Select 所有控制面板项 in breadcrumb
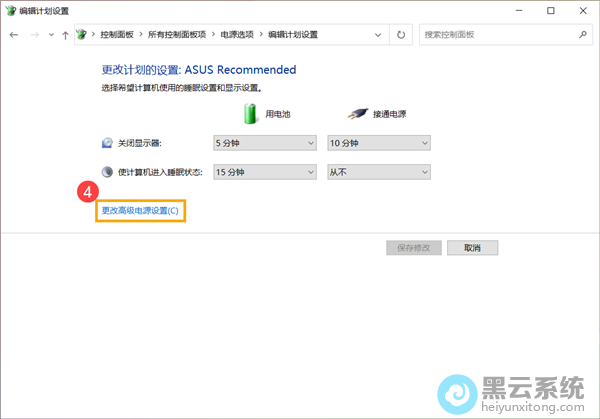Image resolution: width=600 pixels, height=419 pixels. (x=177, y=35)
